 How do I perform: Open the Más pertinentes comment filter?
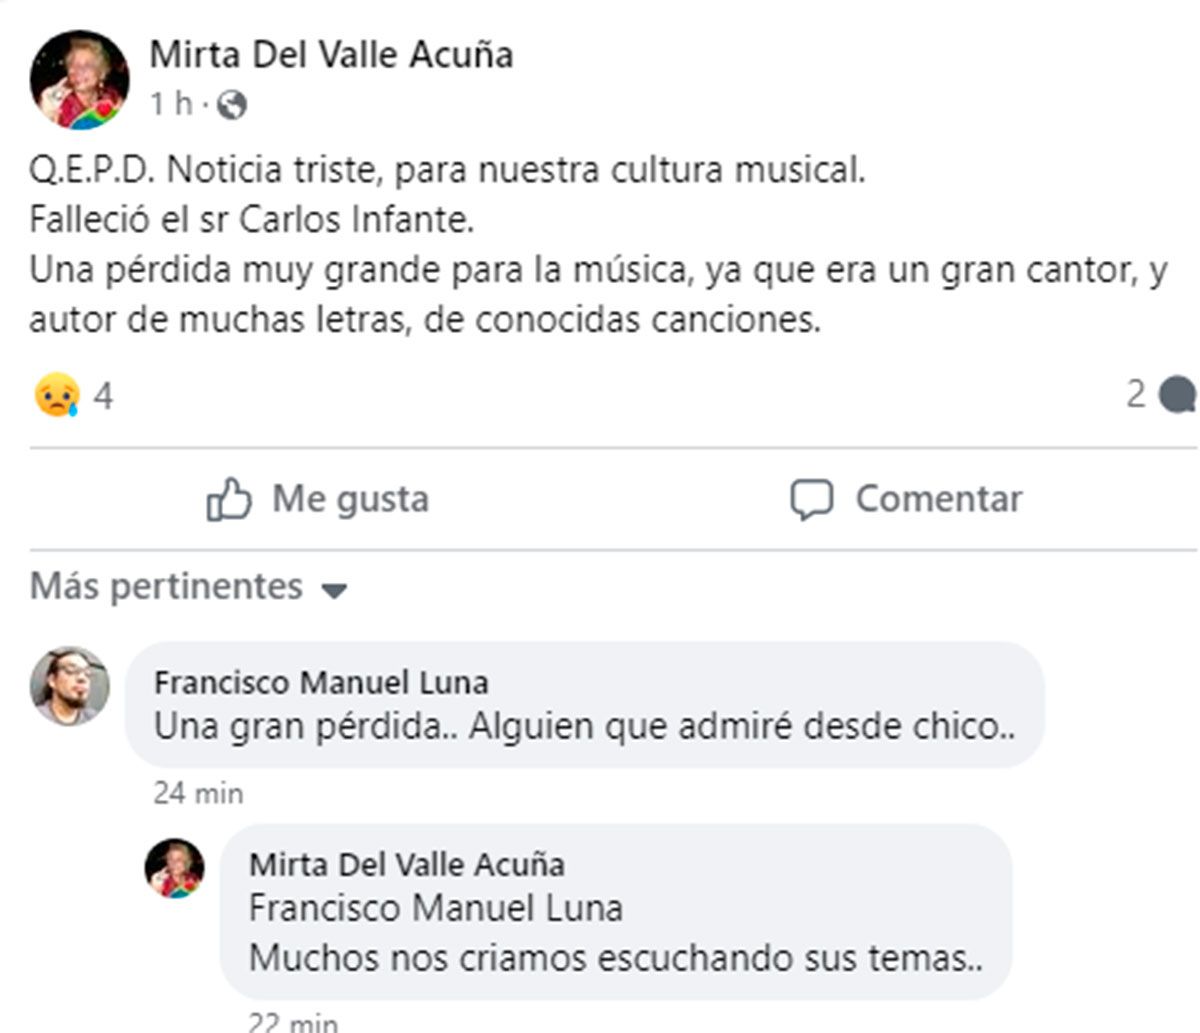tap(166, 586)
